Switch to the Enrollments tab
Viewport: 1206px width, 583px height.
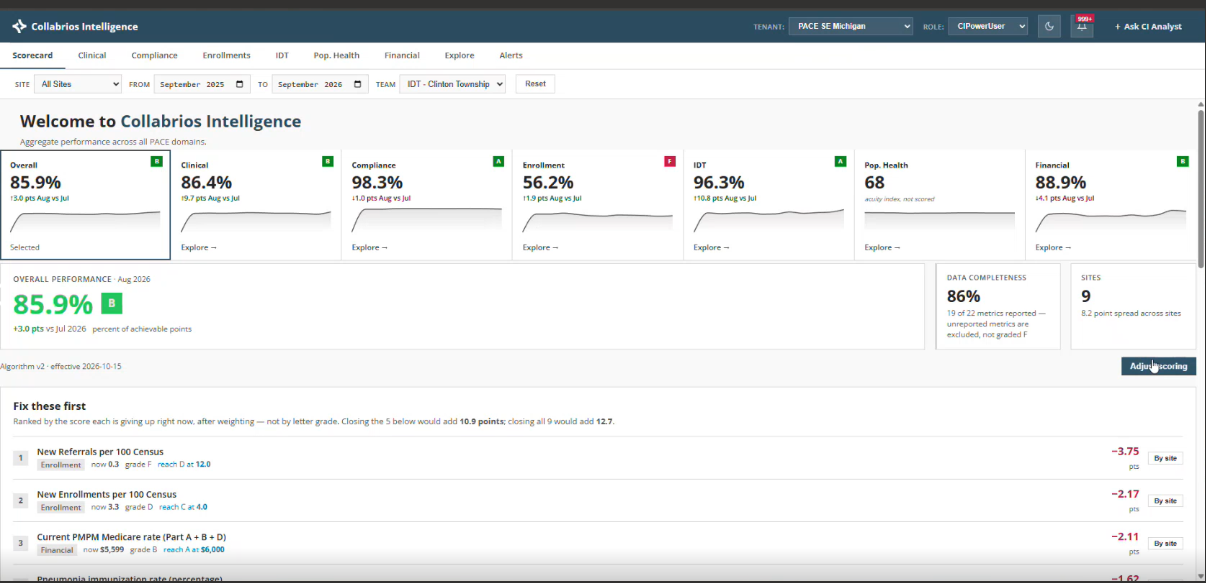[x=226, y=55]
